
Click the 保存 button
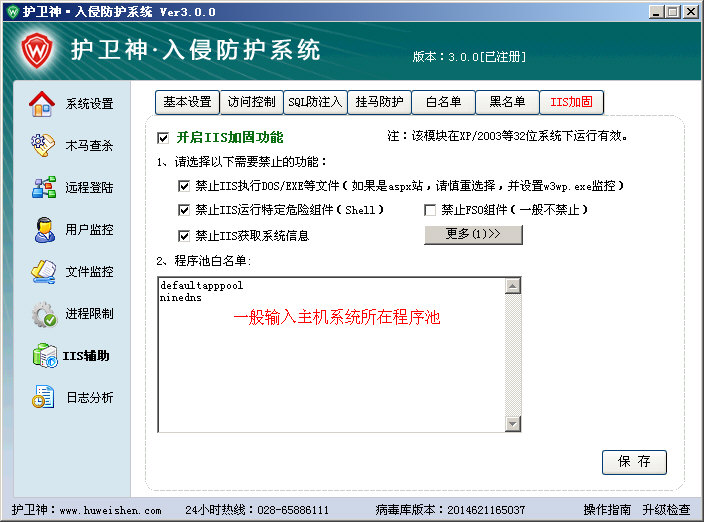click(x=634, y=462)
